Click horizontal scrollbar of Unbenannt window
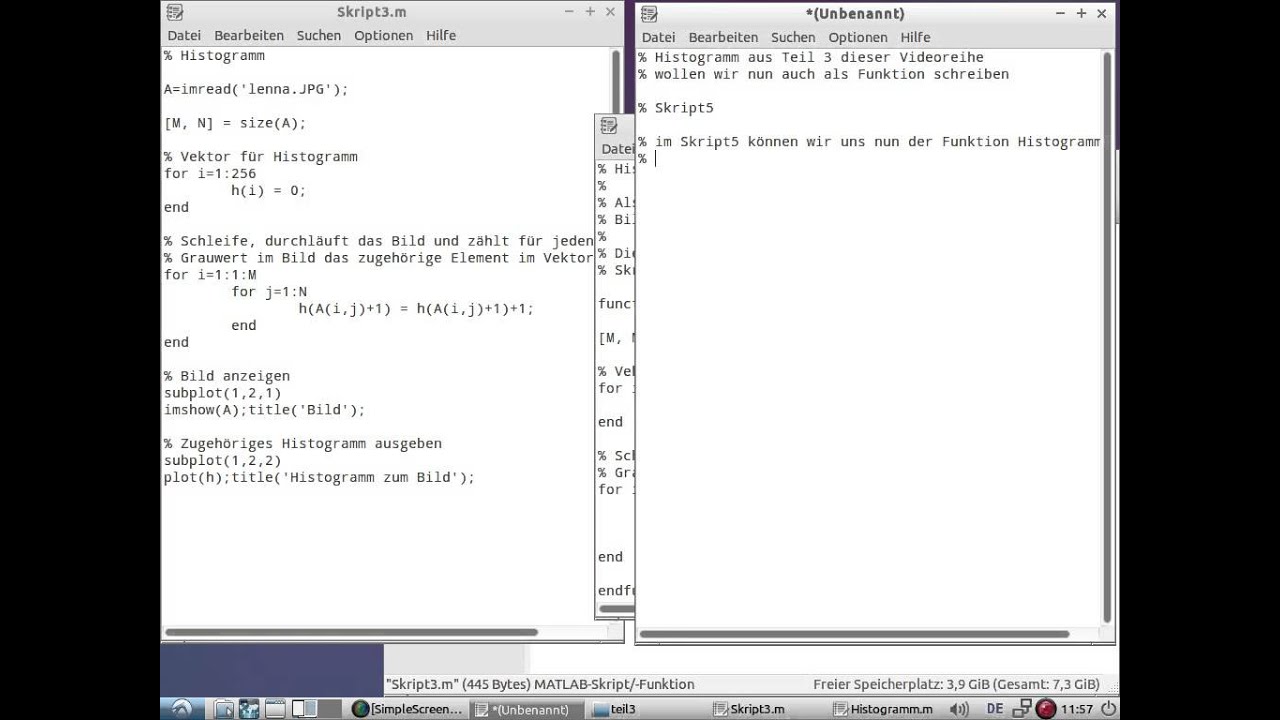The height and width of the screenshot is (720, 1280). point(856,634)
